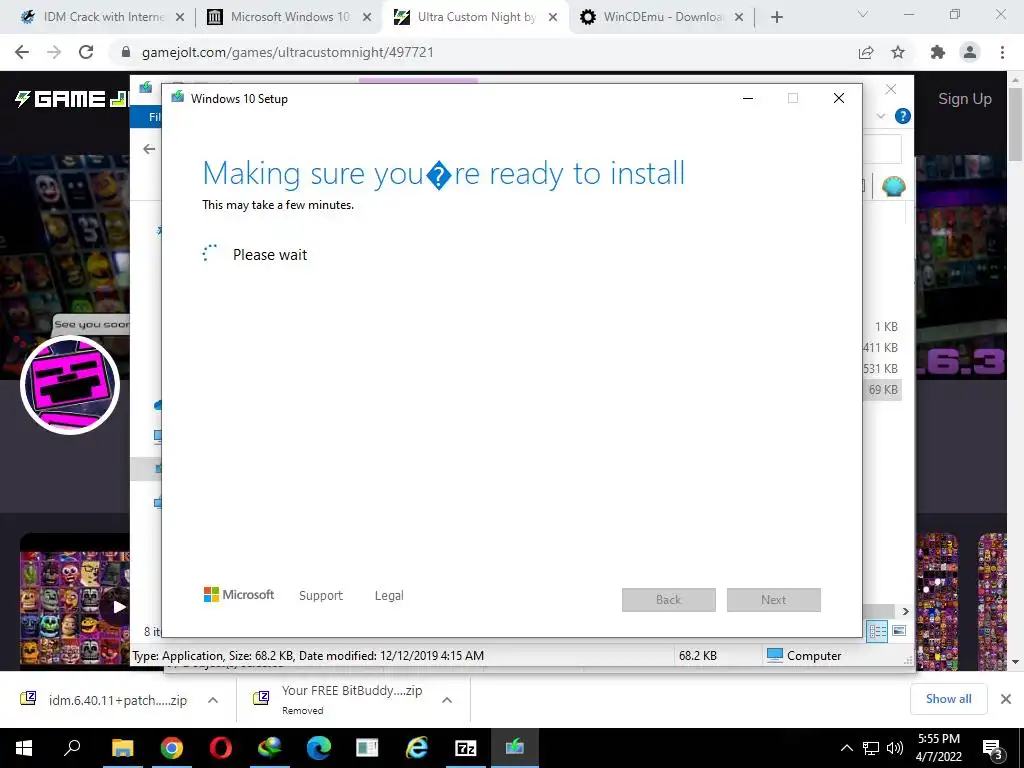Click Sign Up on Game Jolt
Image resolution: width=1024 pixels, height=768 pixels.
[965, 99]
